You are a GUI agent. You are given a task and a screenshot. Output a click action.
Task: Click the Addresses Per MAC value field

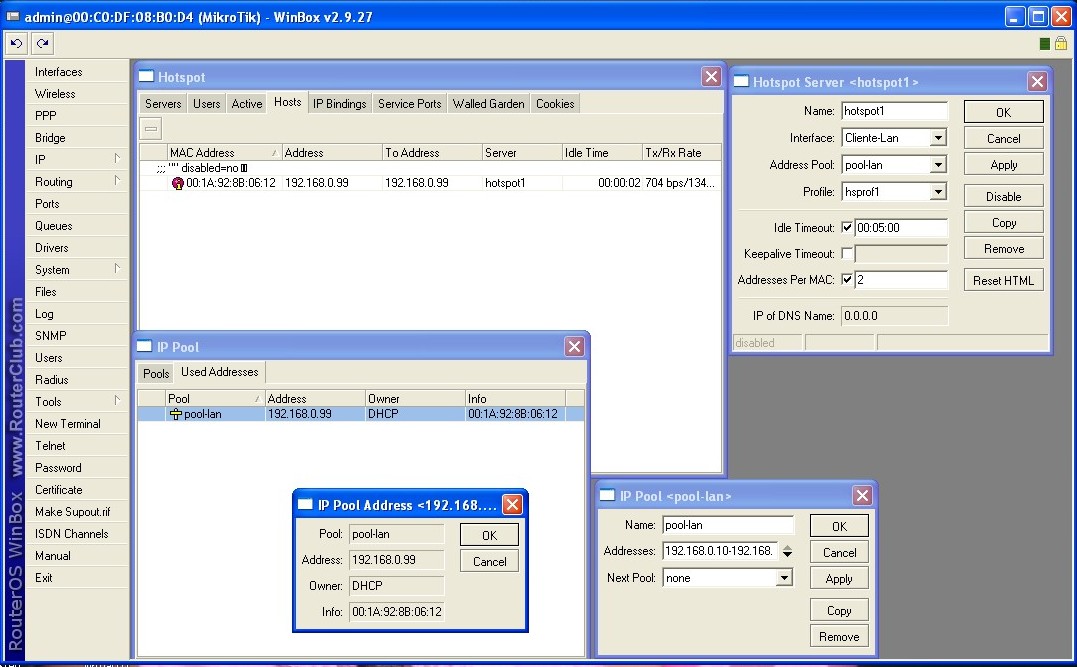pyautogui.click(x=901, y=280)
